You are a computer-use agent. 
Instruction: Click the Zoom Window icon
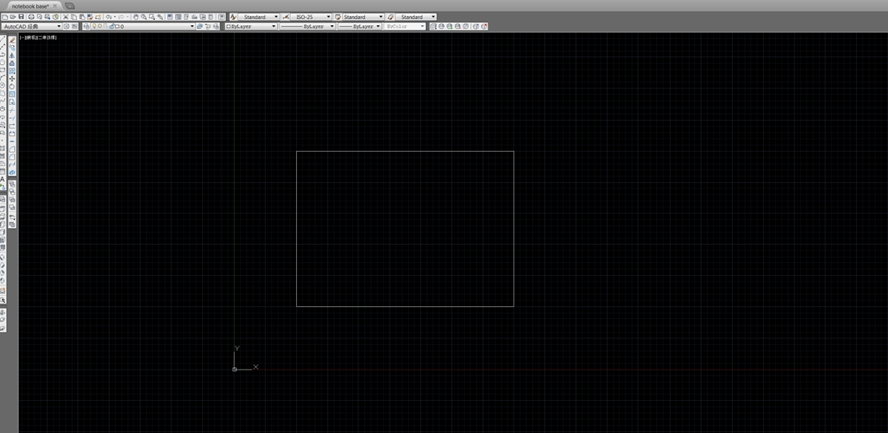click(152, 17)
